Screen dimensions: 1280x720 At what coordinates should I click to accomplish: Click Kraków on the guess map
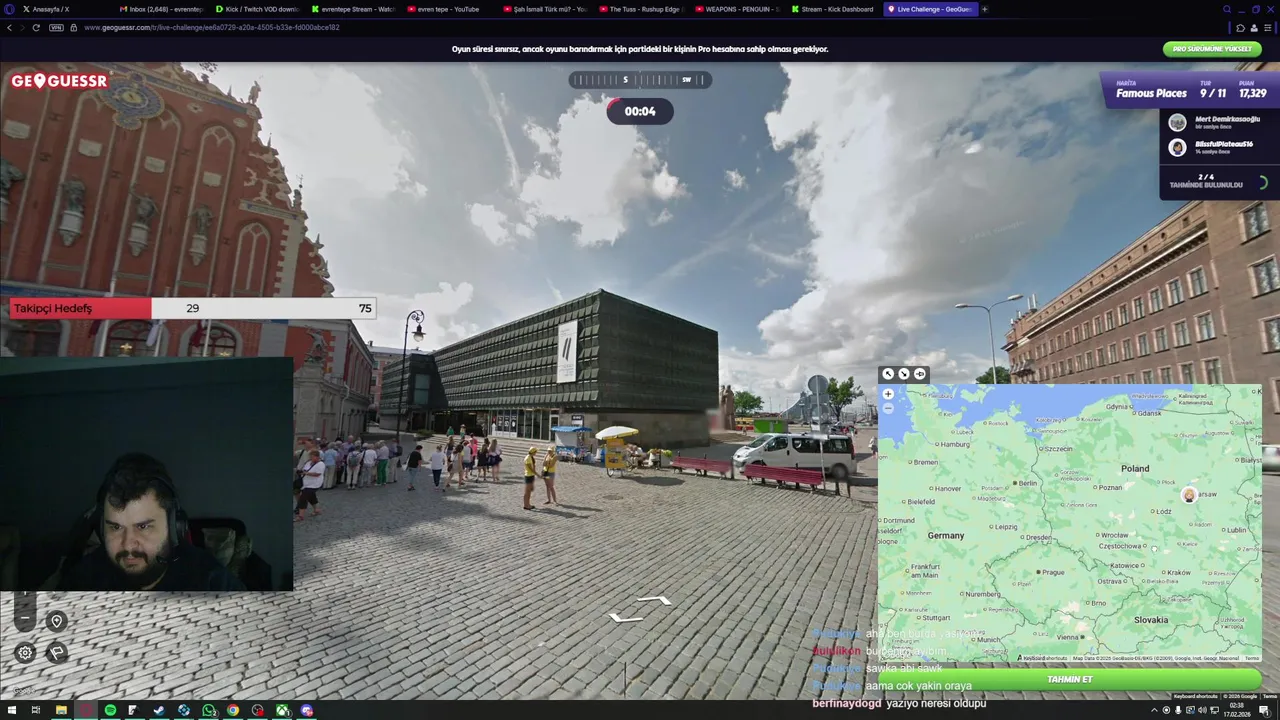(1177, 572)
